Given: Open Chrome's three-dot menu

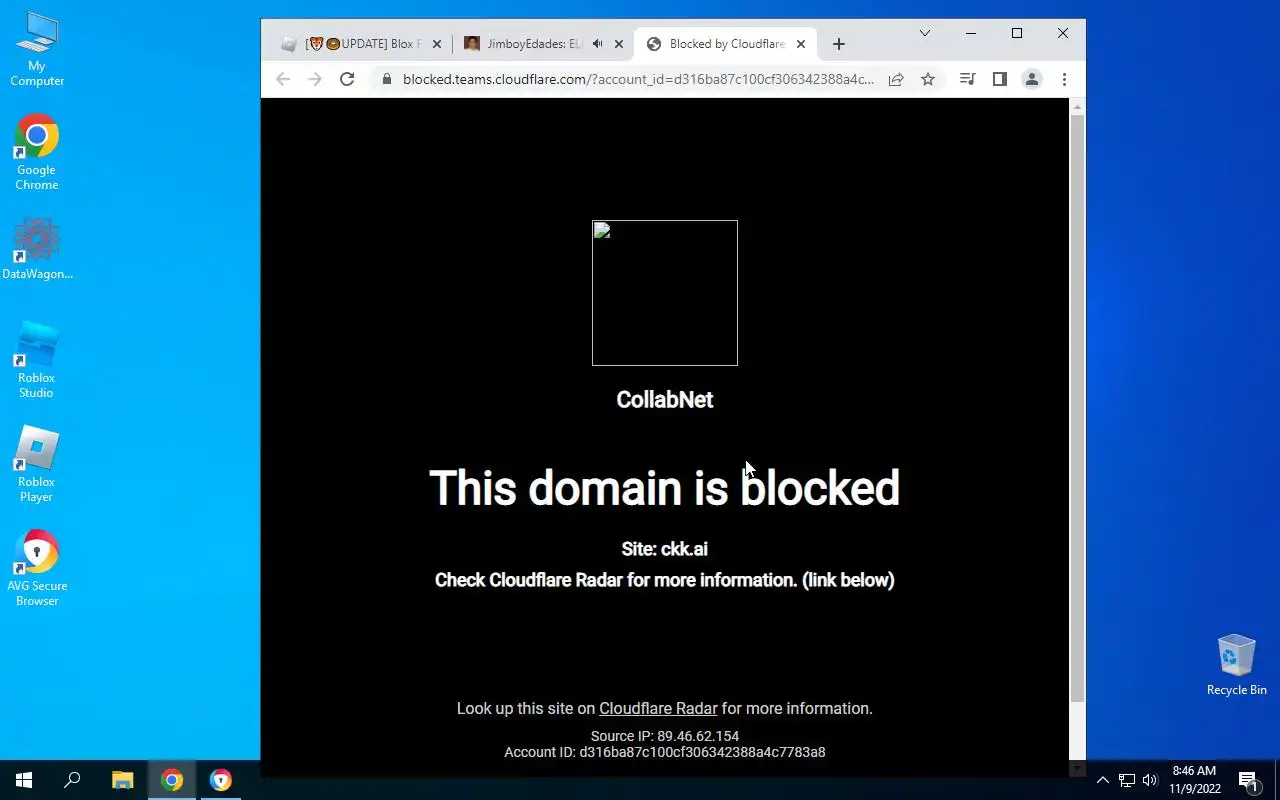Looking at the screenshot, I should click(x=1064, y=79).
